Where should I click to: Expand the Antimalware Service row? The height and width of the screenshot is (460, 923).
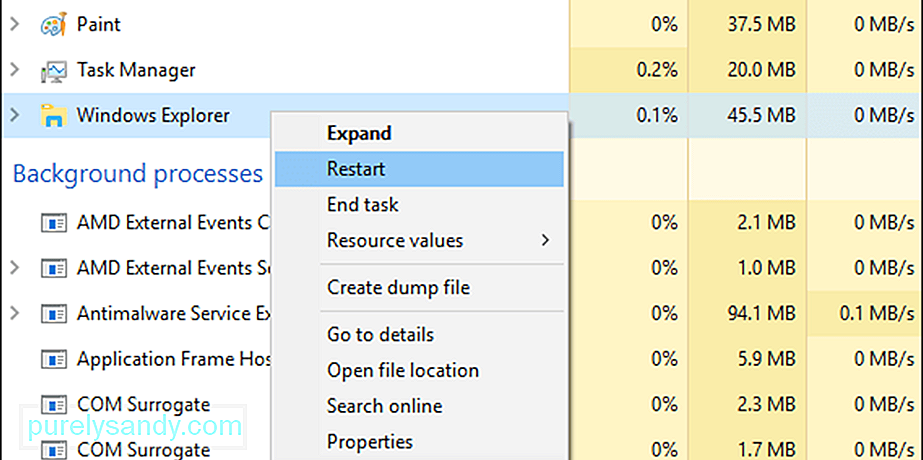point(15,313)
